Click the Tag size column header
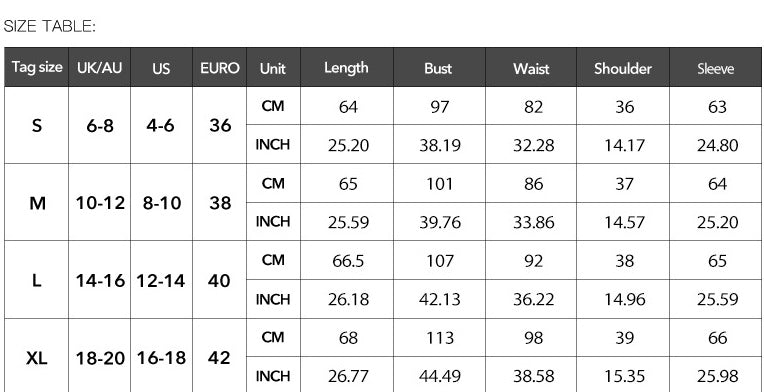The width and height of the screenshot is (764, 392). 37,67
